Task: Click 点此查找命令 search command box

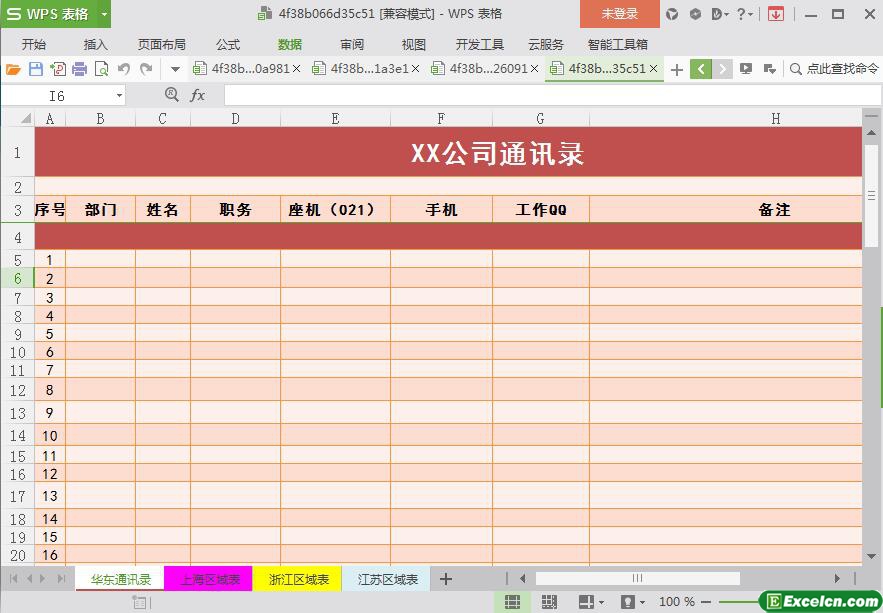Action: pos(834,69)
